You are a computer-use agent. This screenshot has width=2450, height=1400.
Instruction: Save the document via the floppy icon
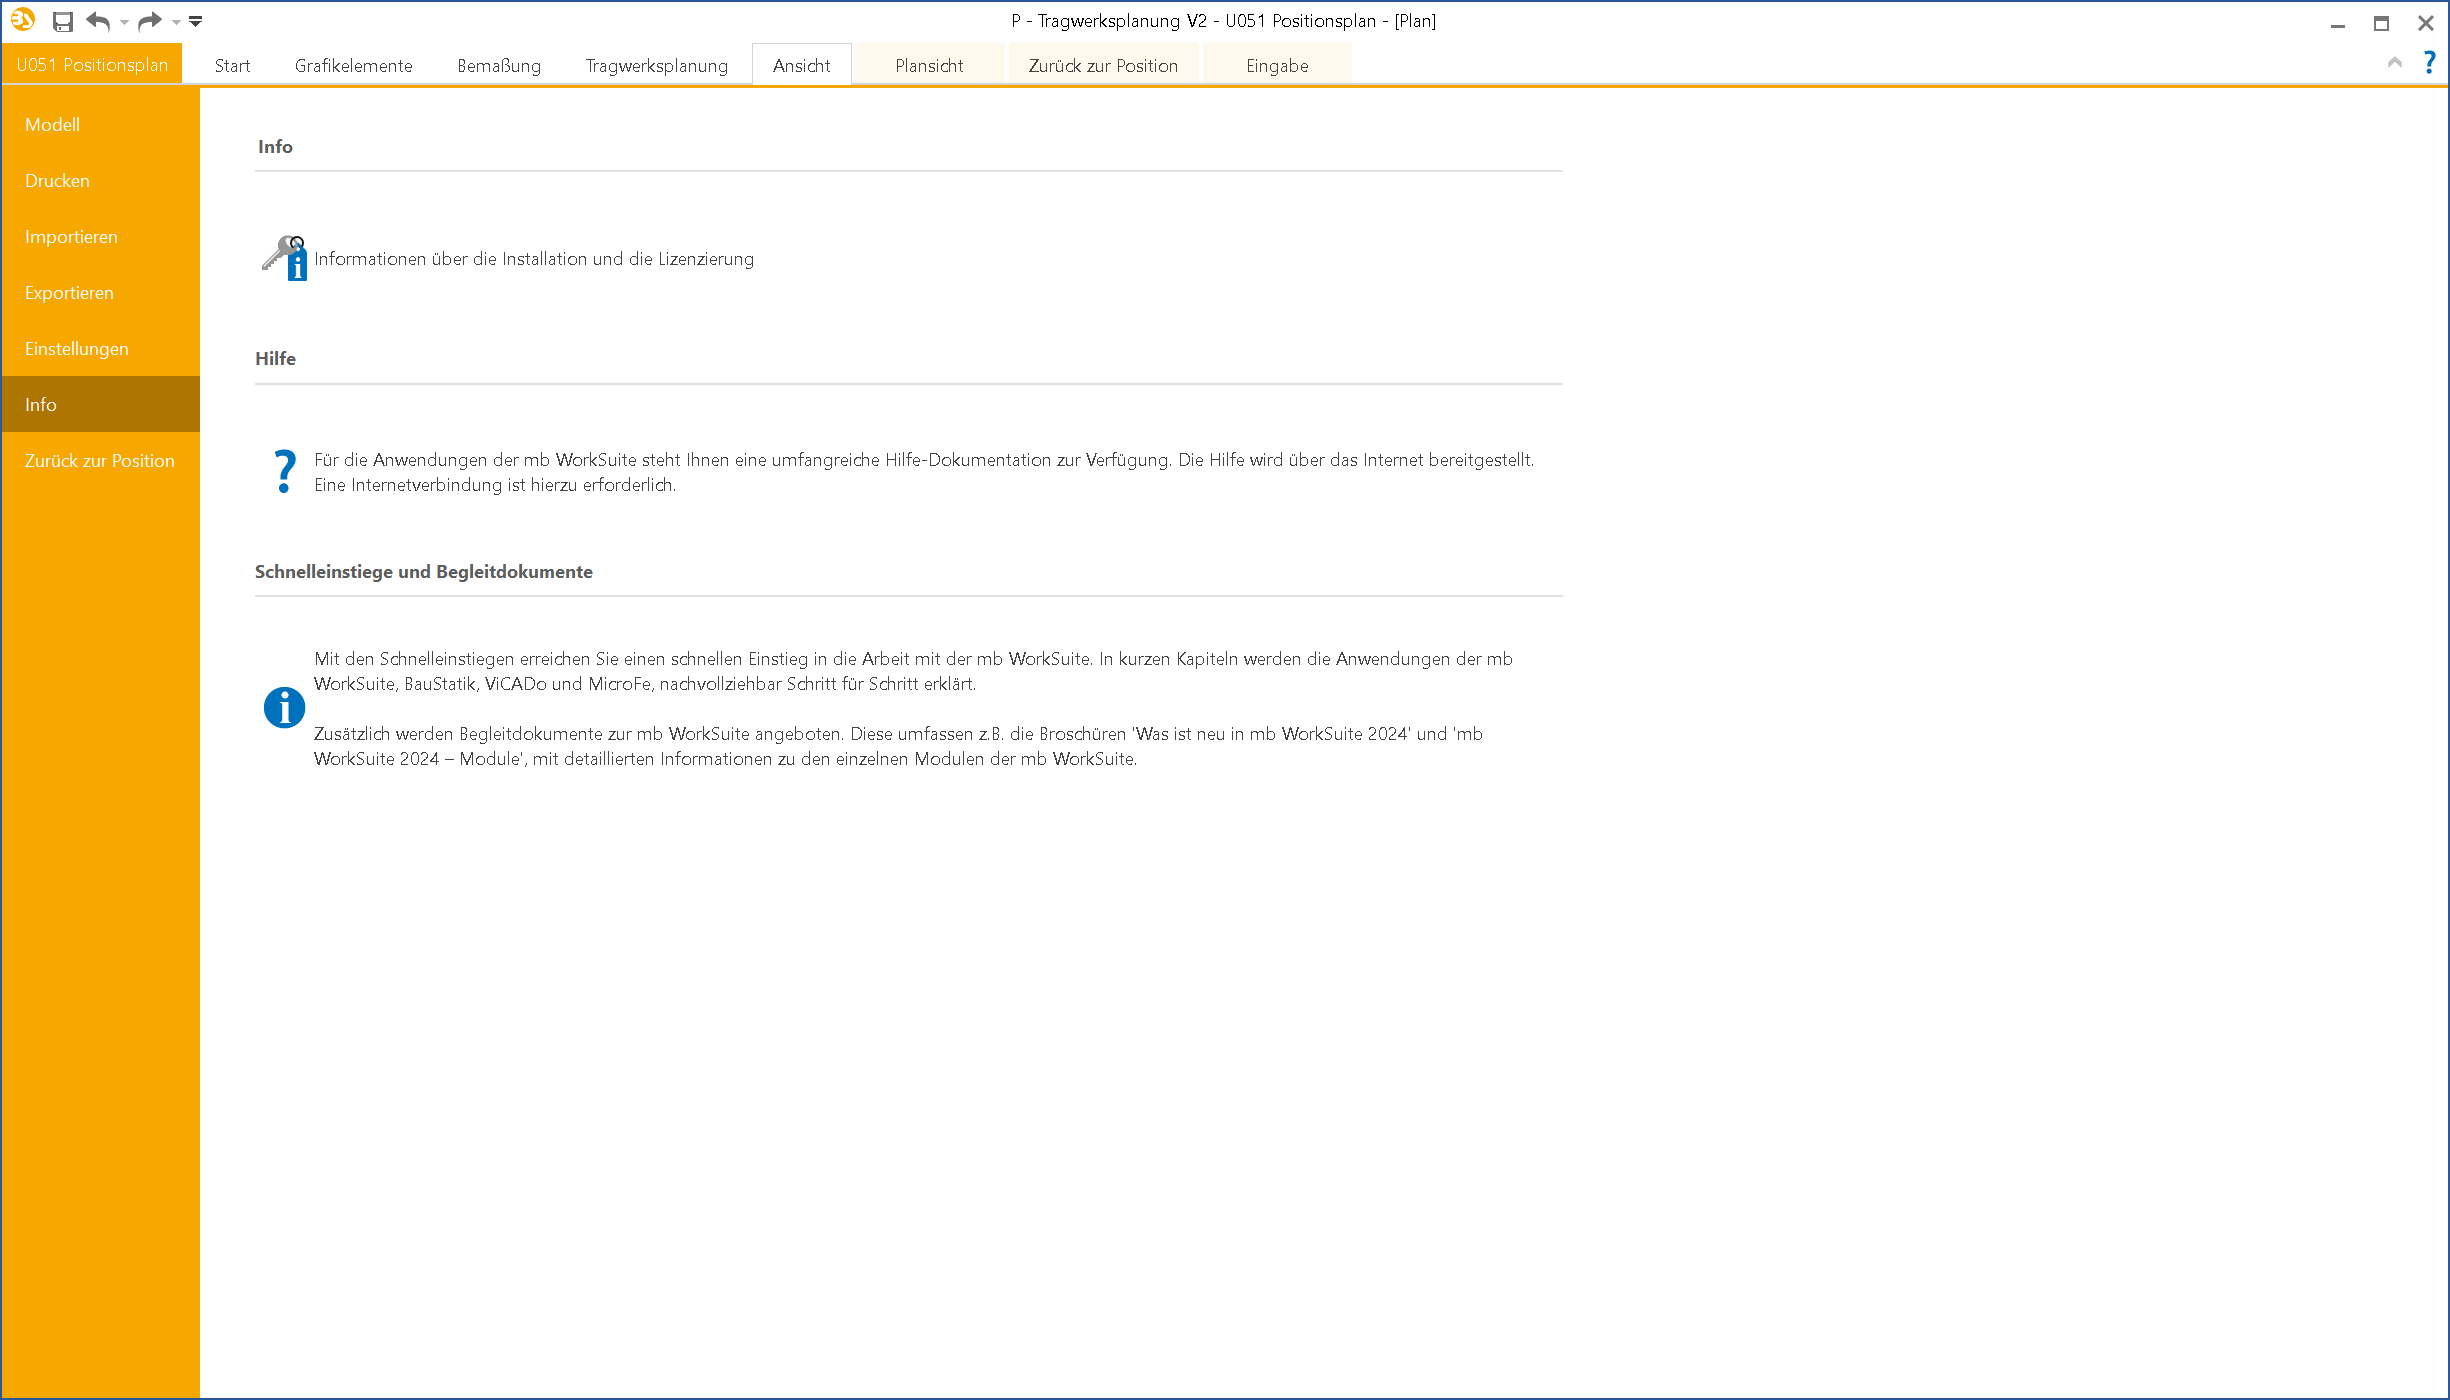point(63,21)
